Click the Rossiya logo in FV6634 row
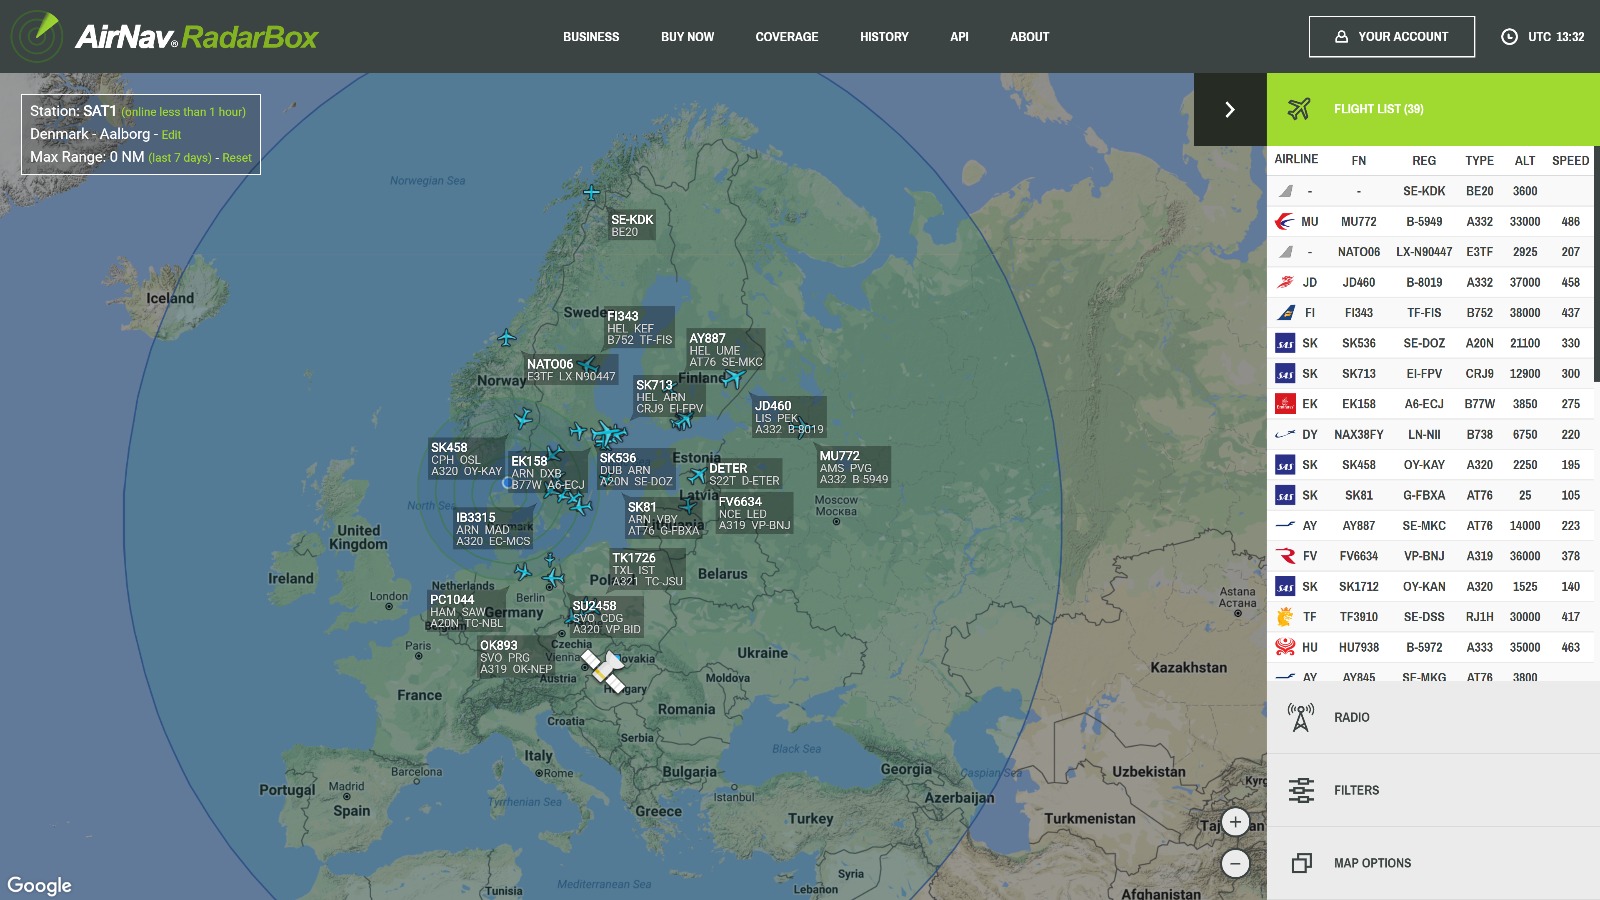The height and width of the screenshot is (900, 1600). pyautogui.click(x=1285, y=556)
